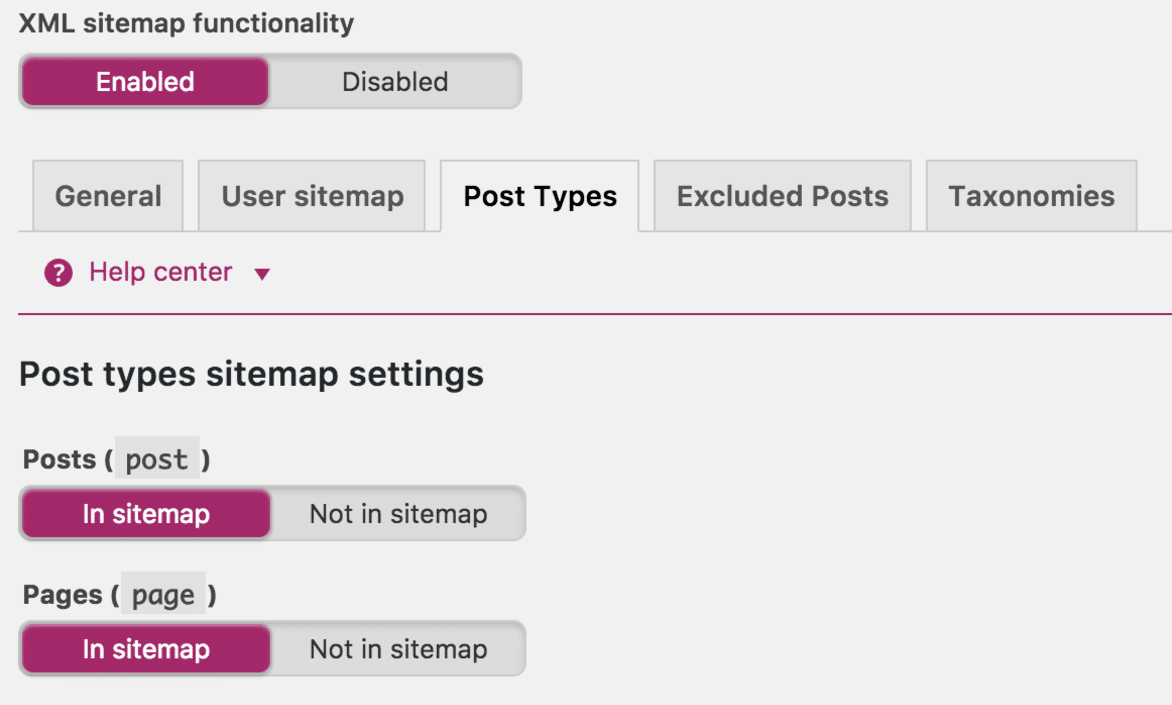Click the bold Pages label
The width and height of the screenshot is (1172, 705).
coord(63,595)
